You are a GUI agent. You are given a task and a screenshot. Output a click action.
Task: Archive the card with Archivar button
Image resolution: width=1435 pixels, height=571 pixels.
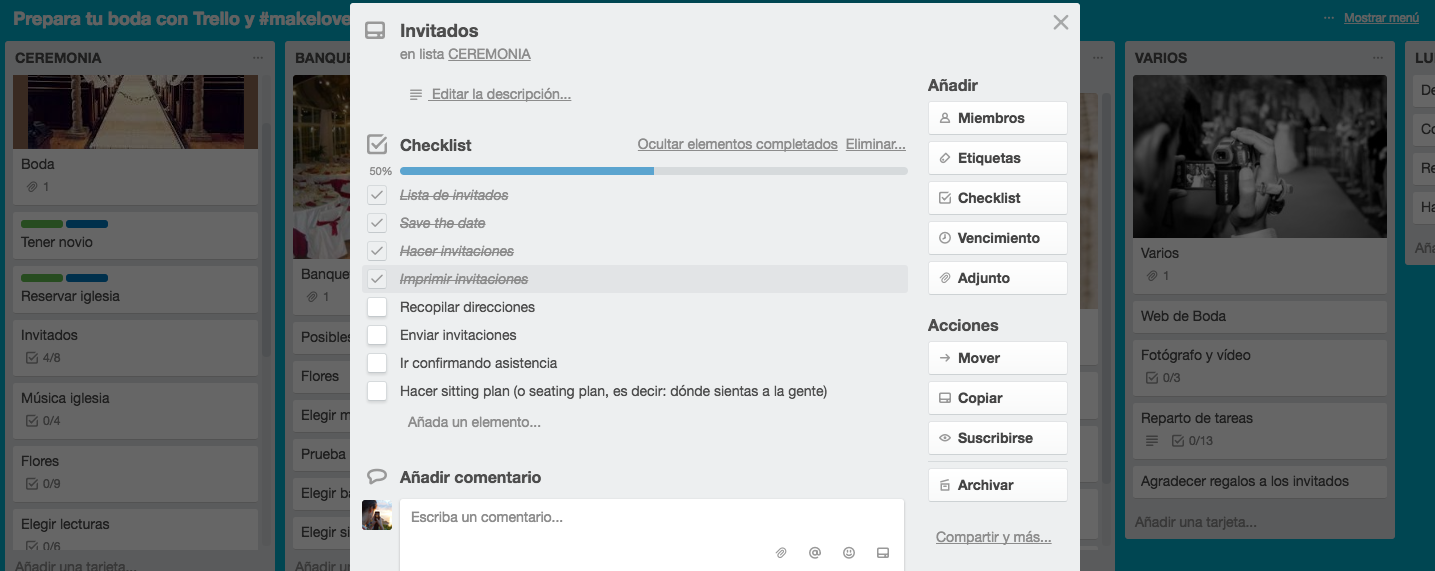coord(997,485)
